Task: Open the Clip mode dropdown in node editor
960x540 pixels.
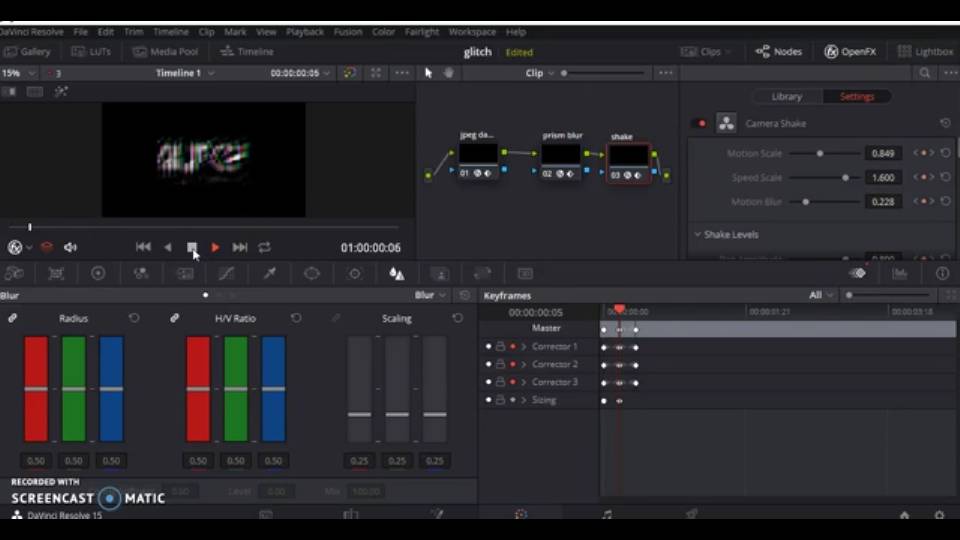Action: pos(539,73)
